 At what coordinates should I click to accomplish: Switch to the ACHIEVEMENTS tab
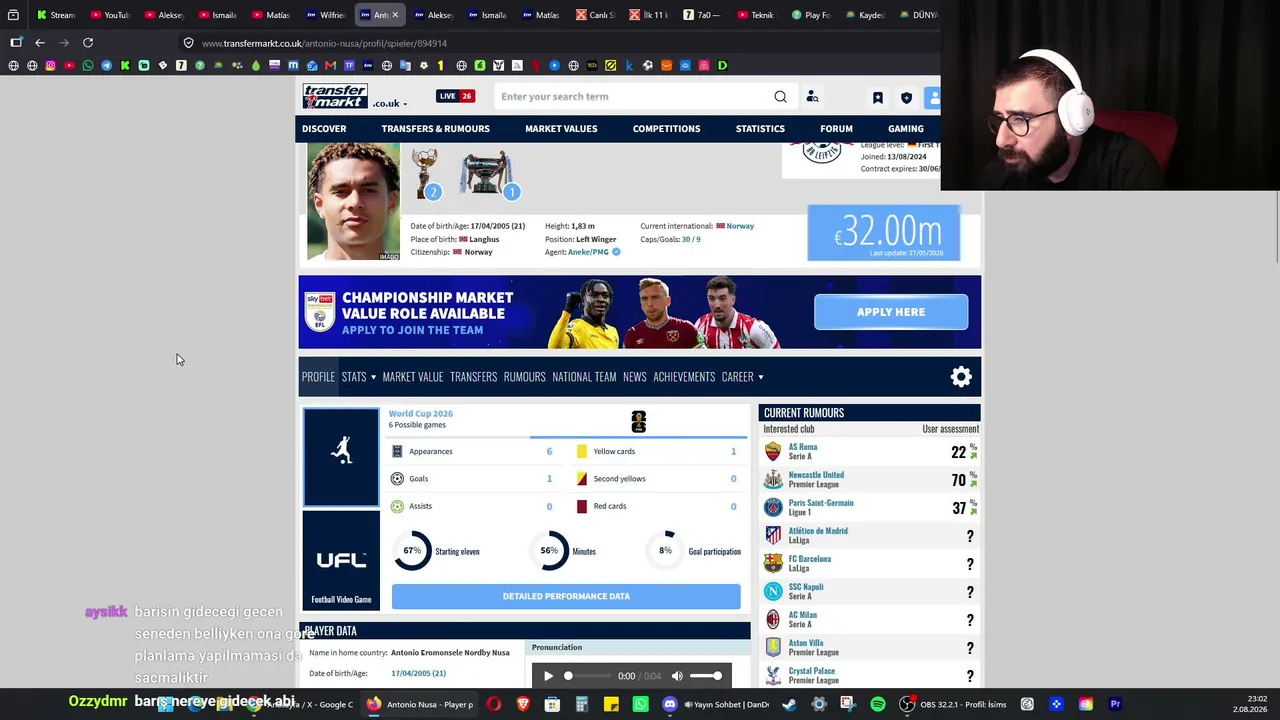684,377
